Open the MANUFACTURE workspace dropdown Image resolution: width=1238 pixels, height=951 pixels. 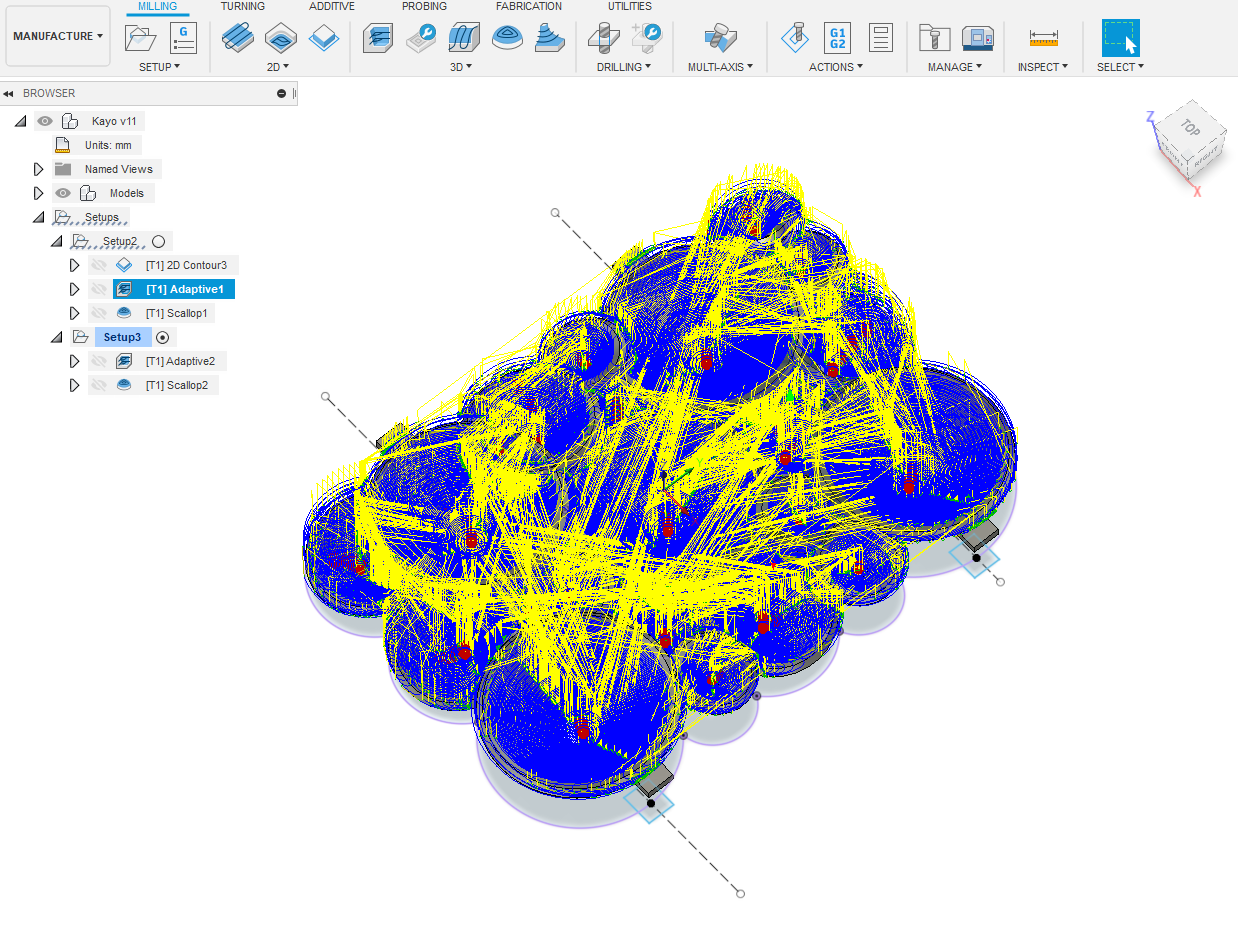pos(58,36)
